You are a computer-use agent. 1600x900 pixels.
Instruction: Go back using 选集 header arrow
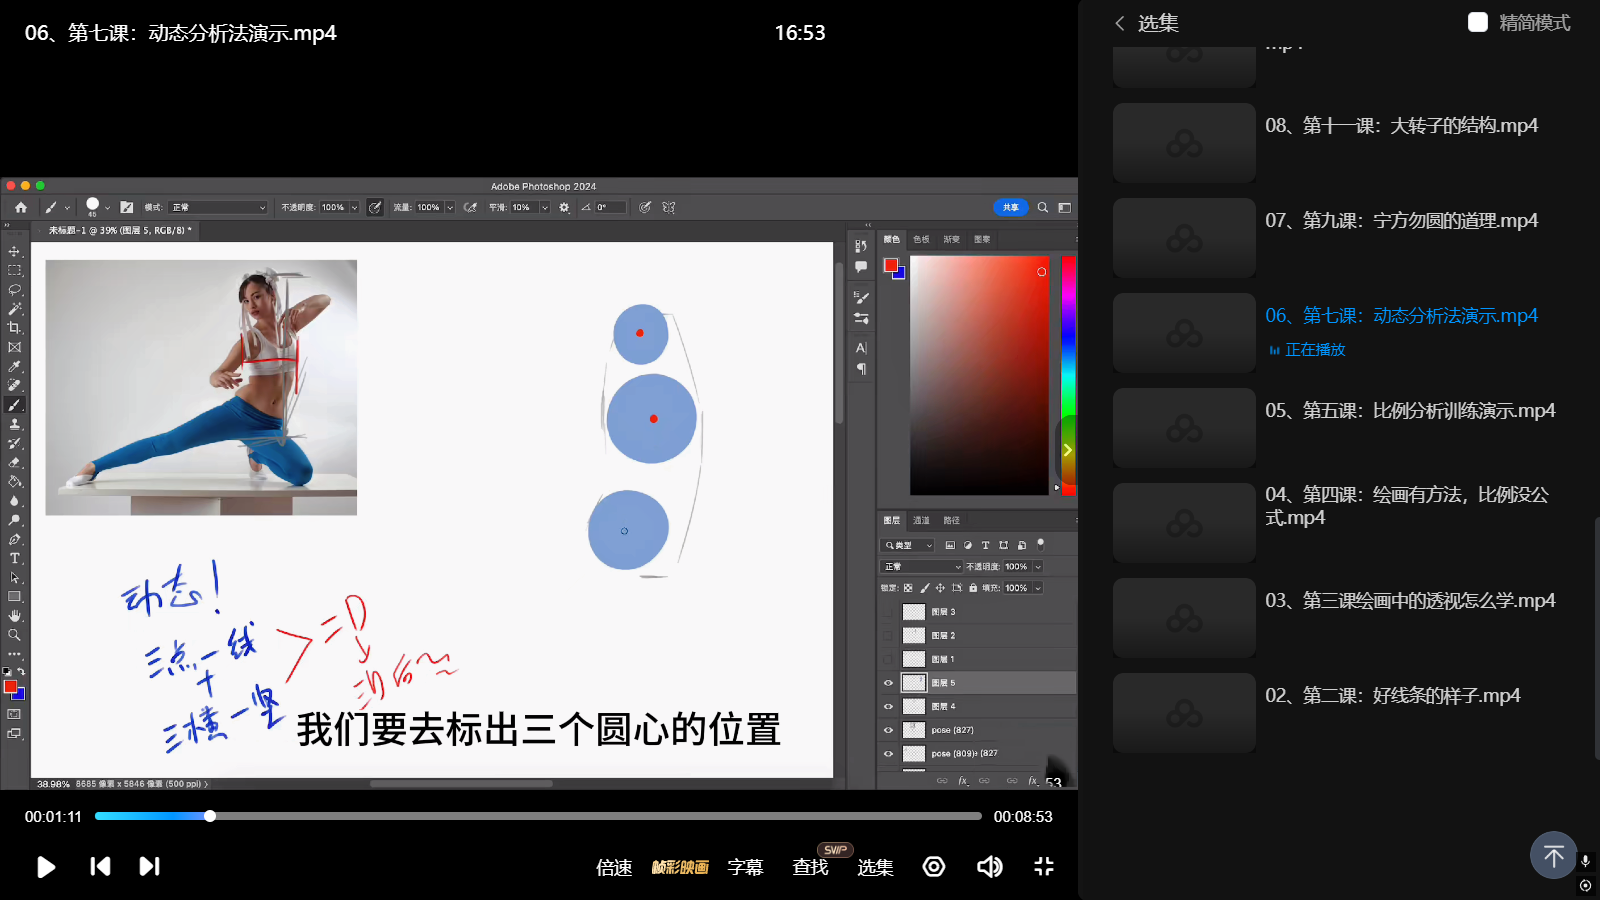point(1120,23)
